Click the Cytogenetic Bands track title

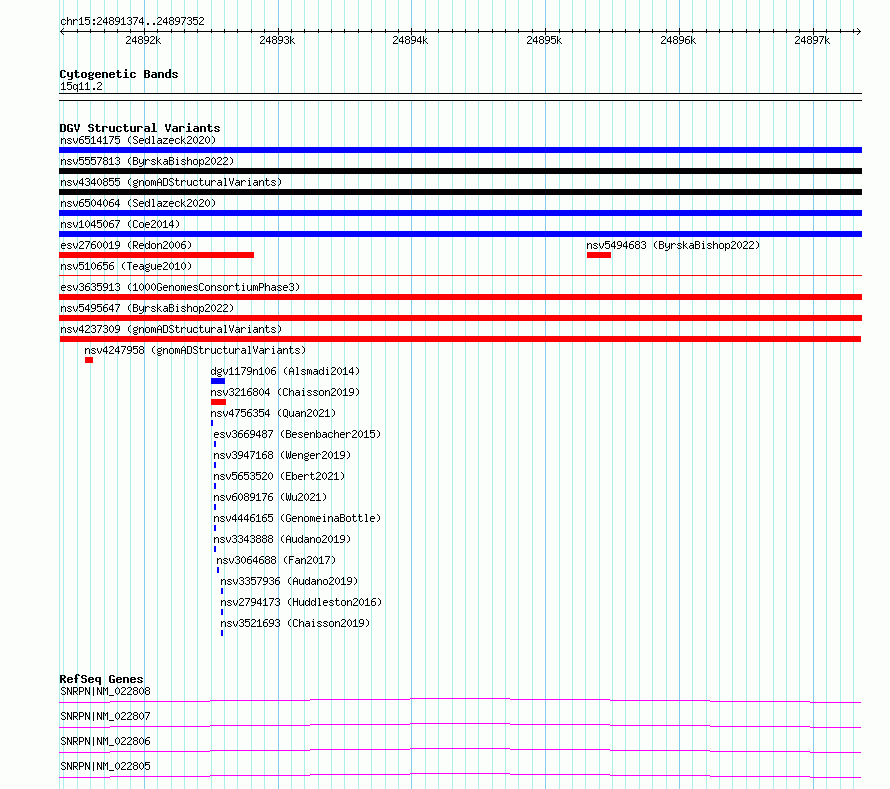[x=119, y=74]
